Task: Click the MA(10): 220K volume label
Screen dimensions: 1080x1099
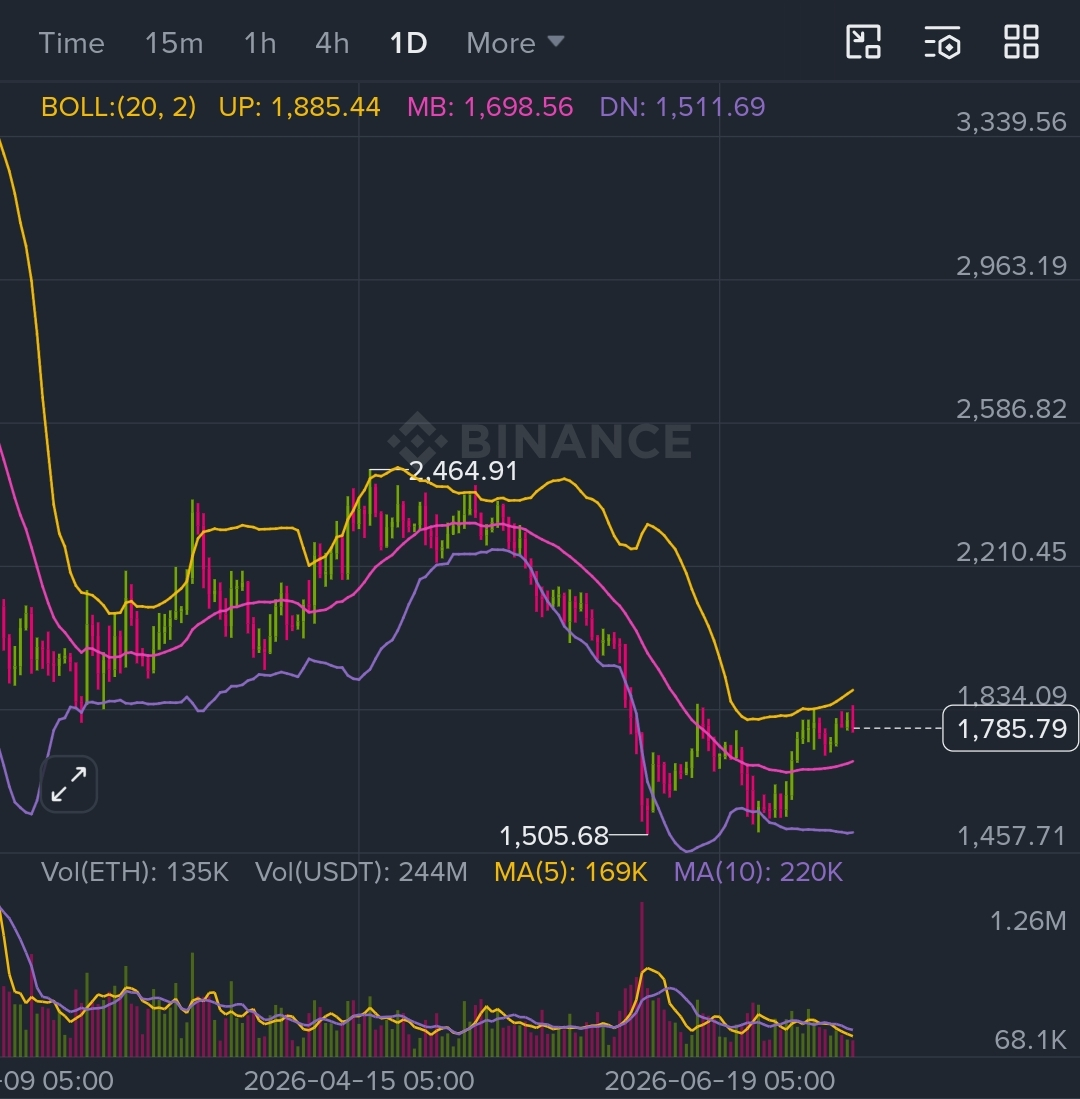Action: (x=758, y=872)
